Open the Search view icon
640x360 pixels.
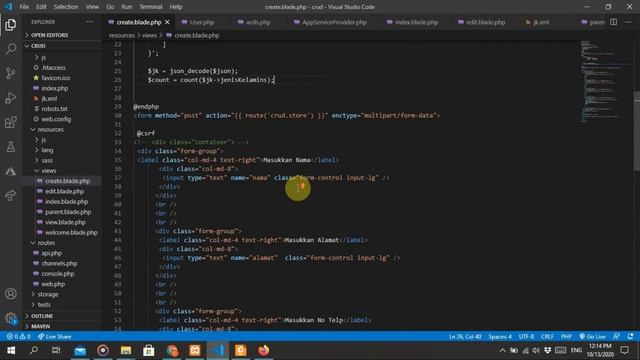click(x=11, y=49)
